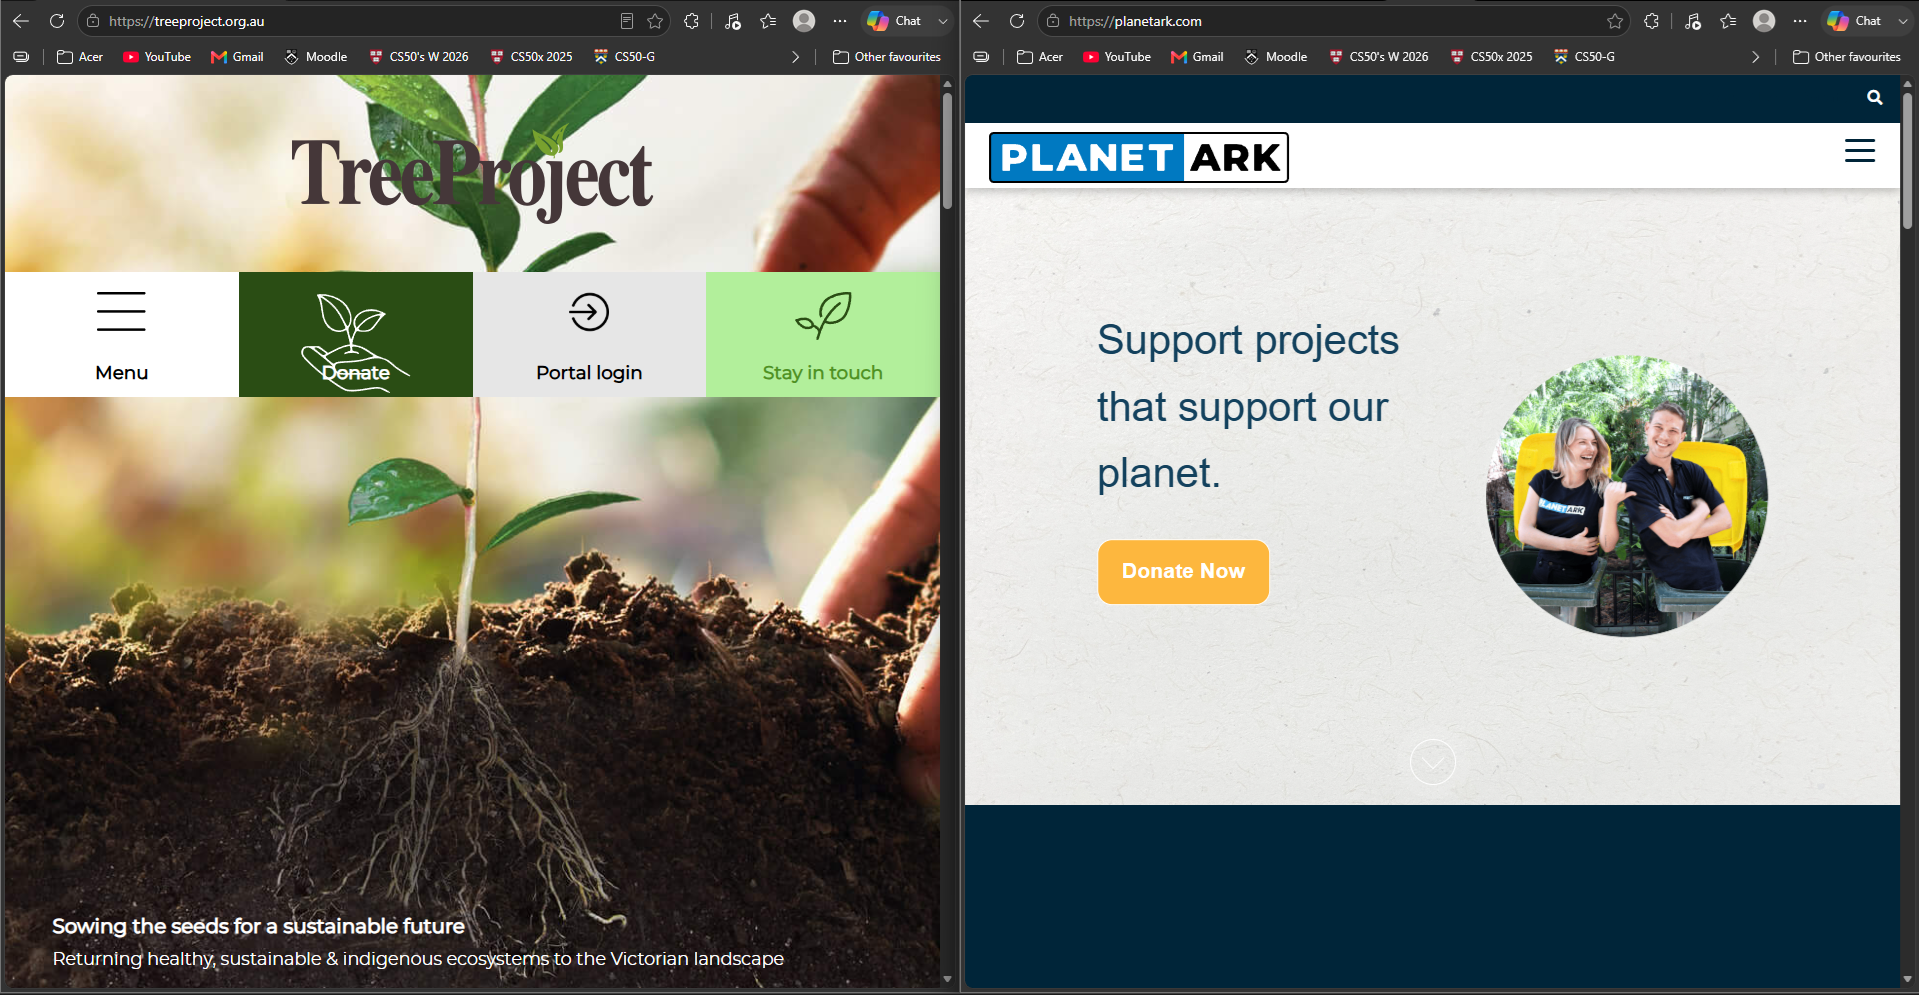
Task: Open Copilot Chat in Planet Ark window
Action: point(1855,21)
